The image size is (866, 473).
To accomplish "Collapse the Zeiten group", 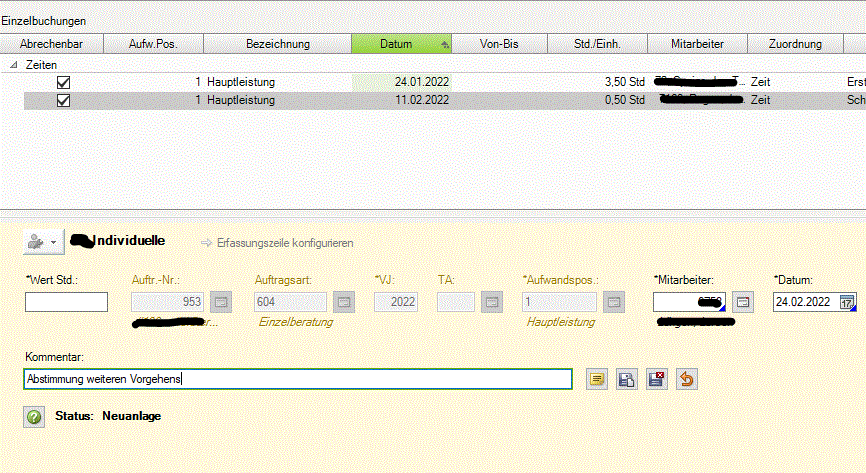I will (x=14, y=65).
